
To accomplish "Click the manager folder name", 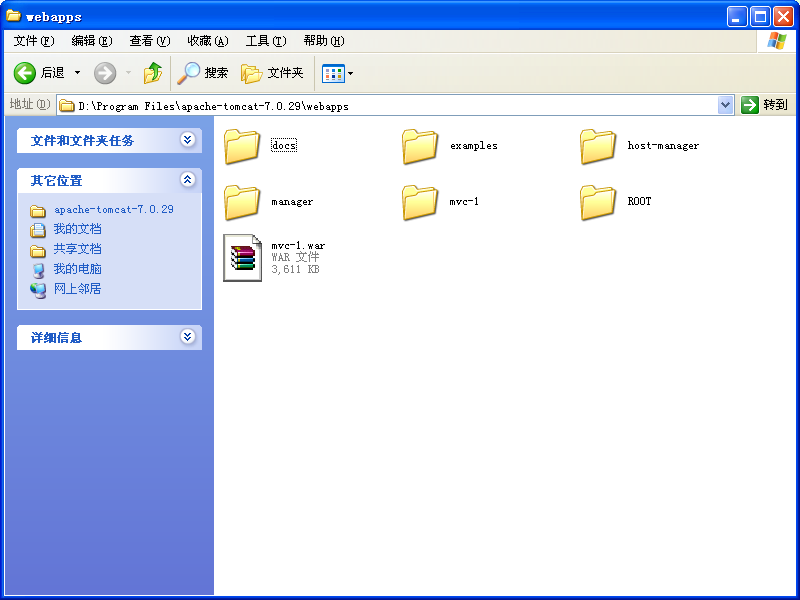I will point(292,202).
